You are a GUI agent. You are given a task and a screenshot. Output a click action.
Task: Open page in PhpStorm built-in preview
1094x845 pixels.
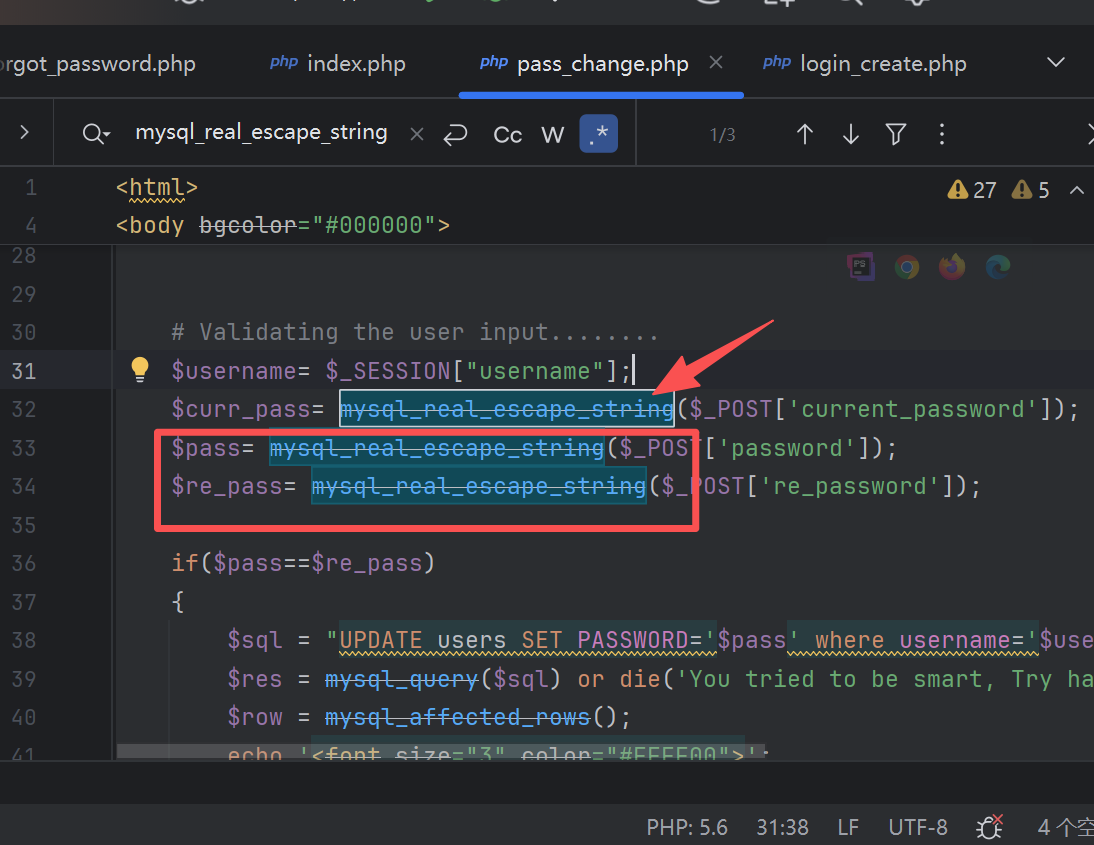coord(861,267)
